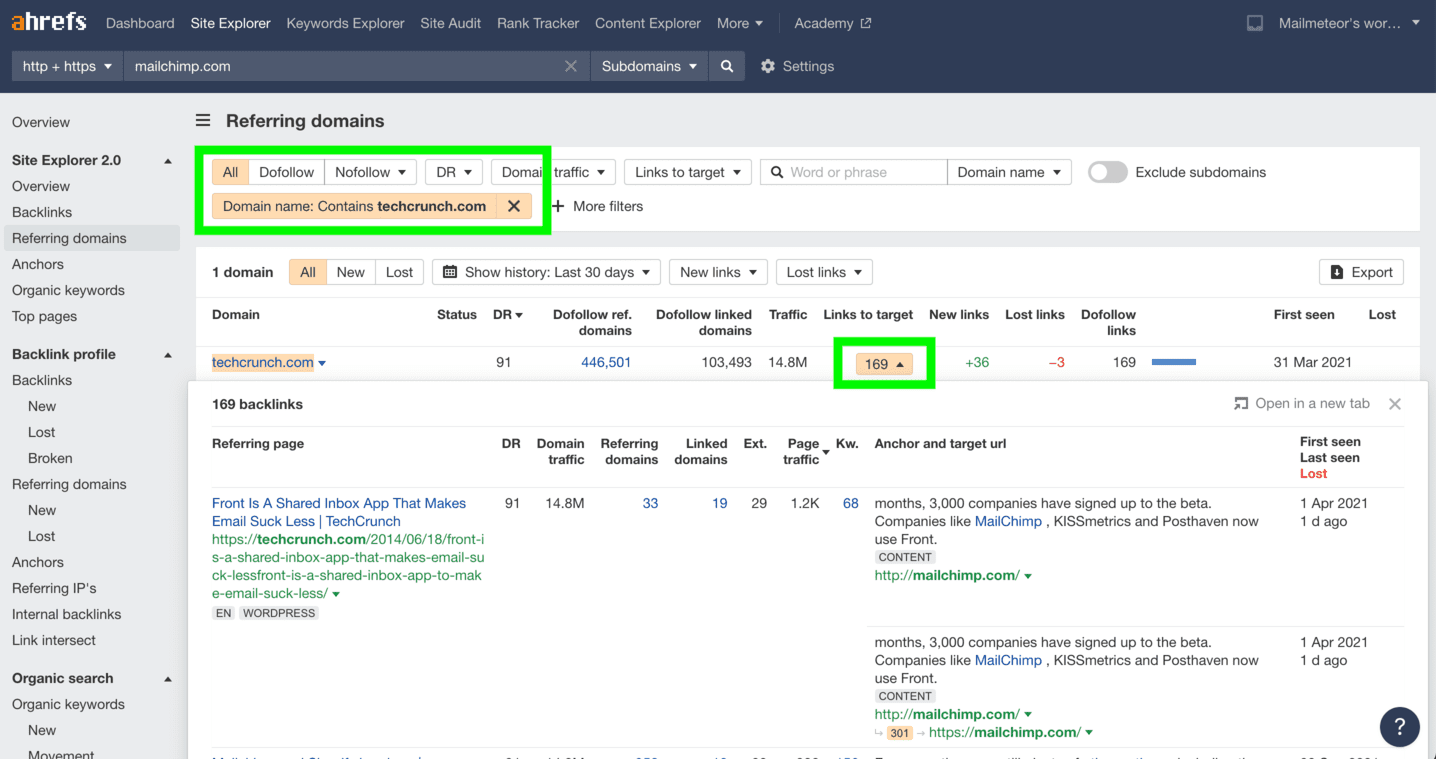Sort by Page traffic column
This screenshot has height=759, width=1436.
[804, 451]
